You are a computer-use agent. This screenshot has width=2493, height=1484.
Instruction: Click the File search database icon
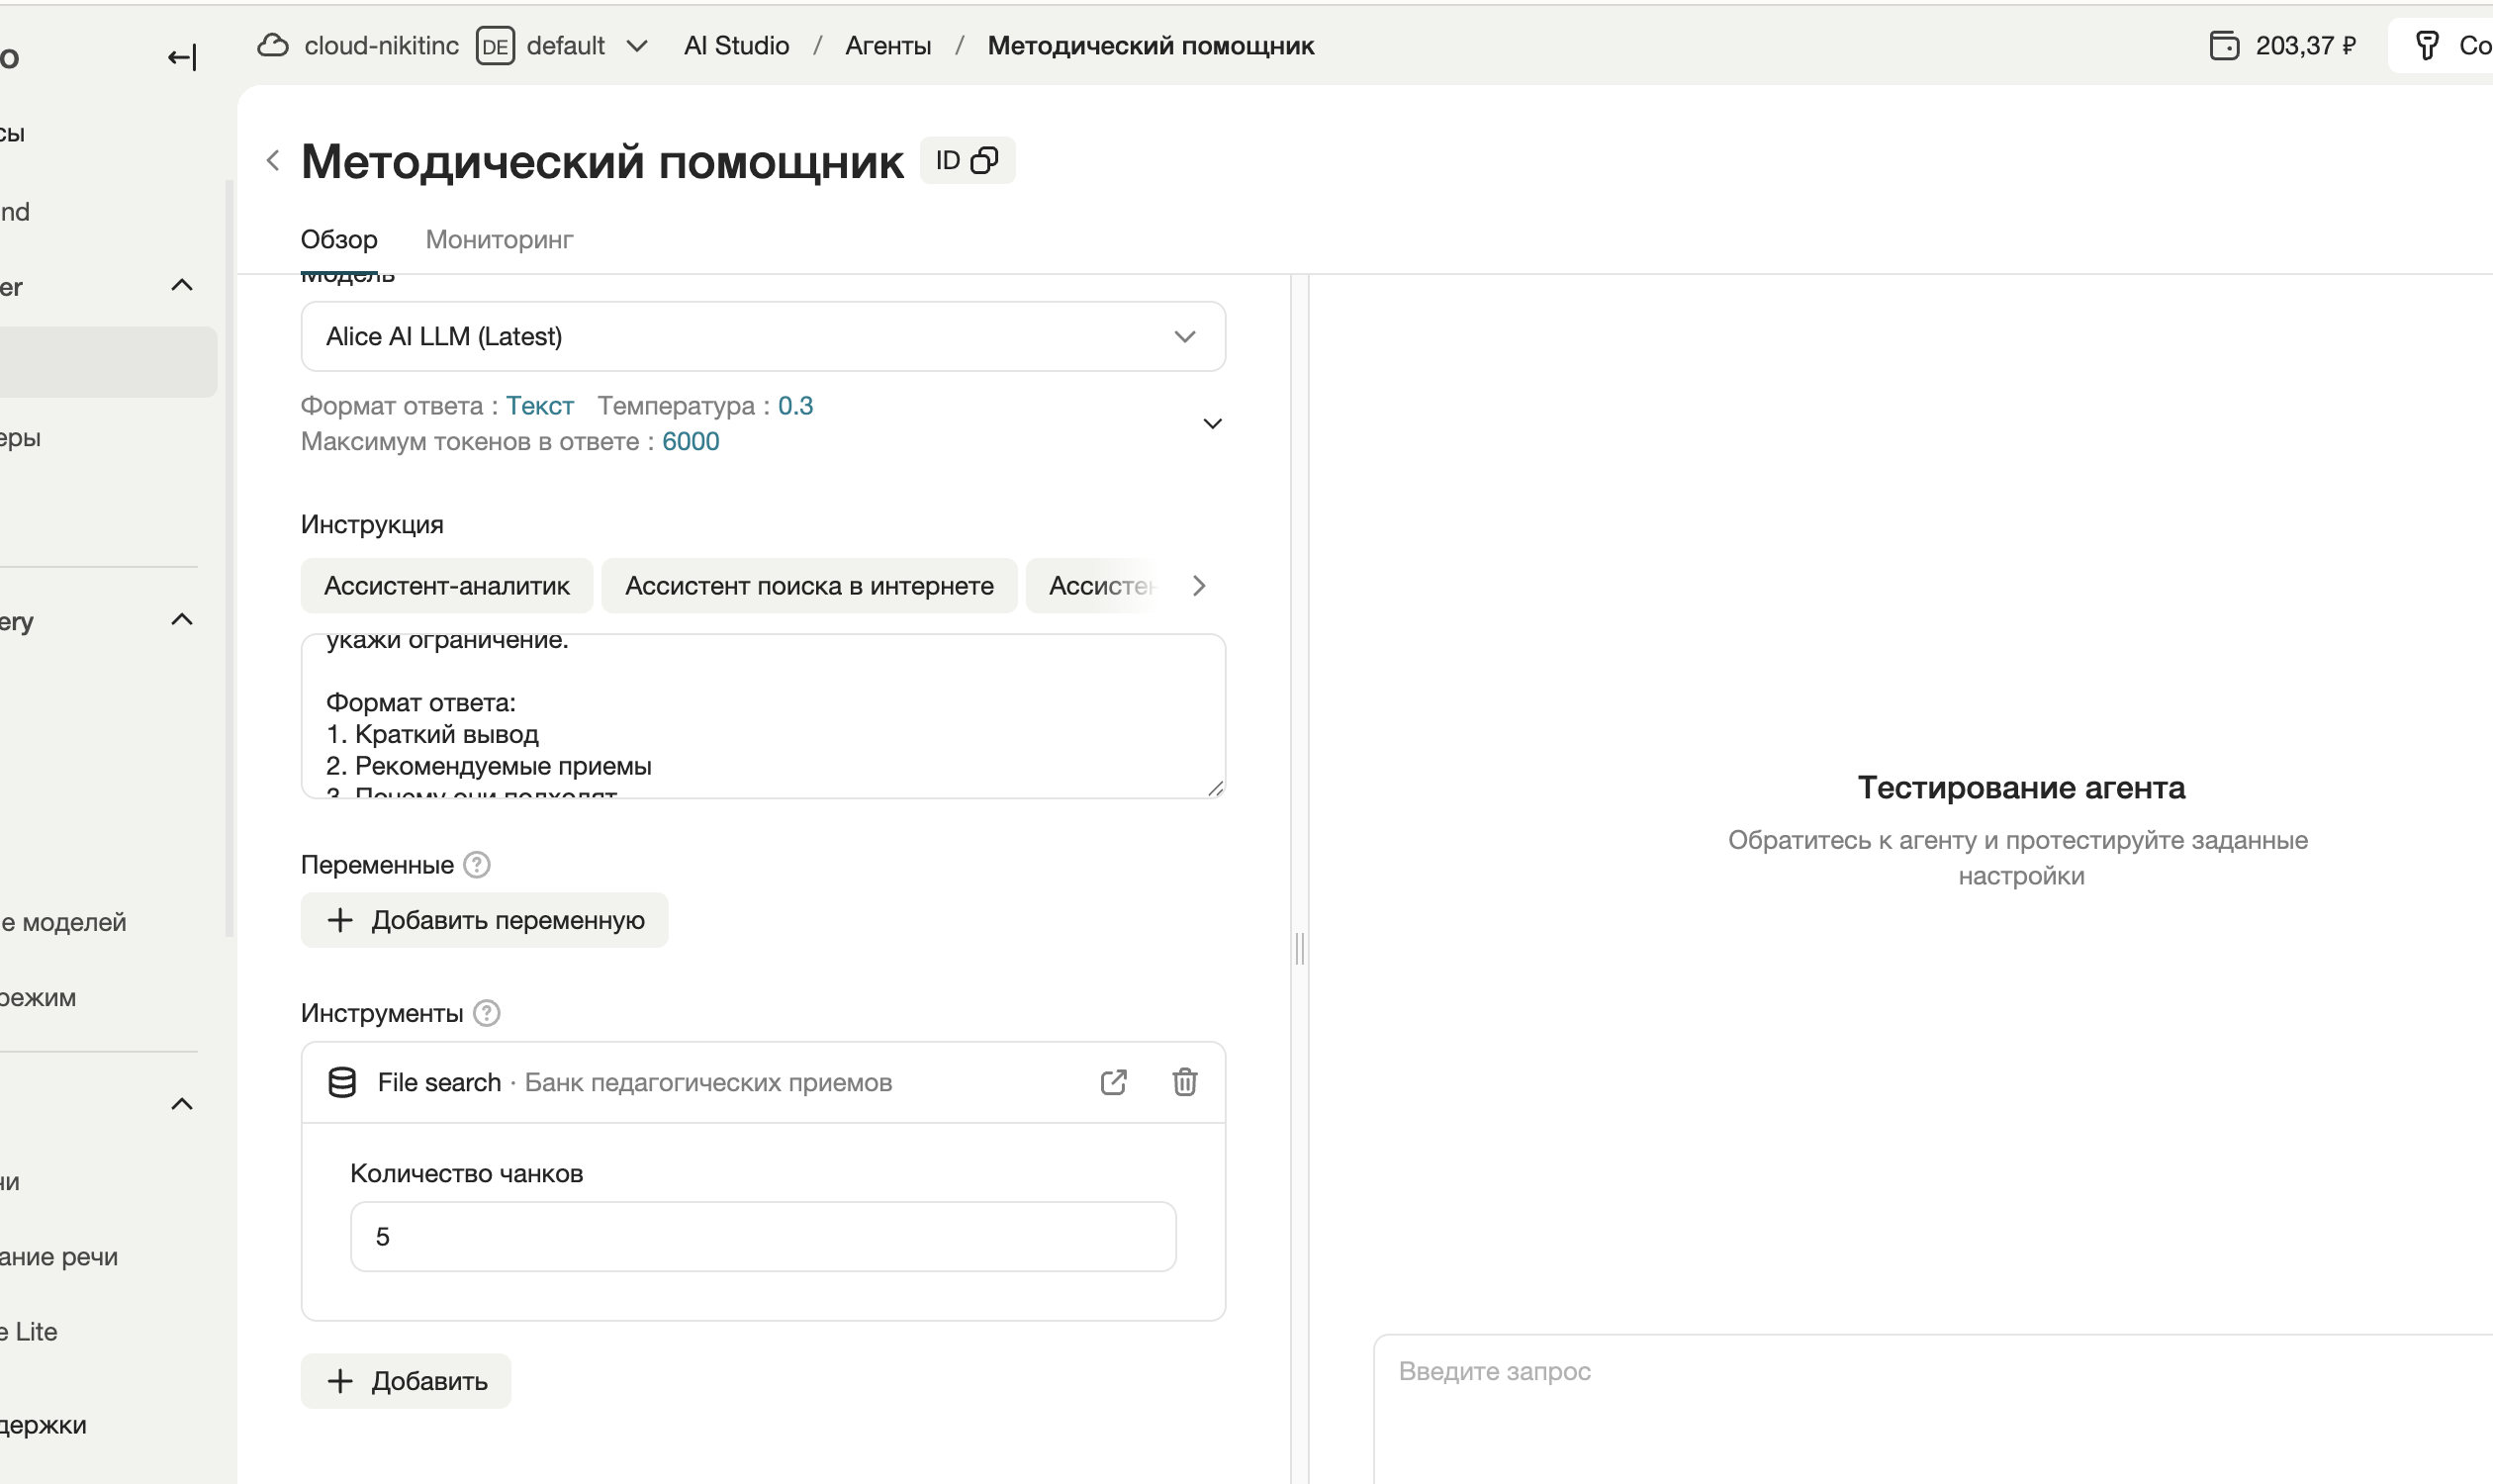pos(342,1083)
